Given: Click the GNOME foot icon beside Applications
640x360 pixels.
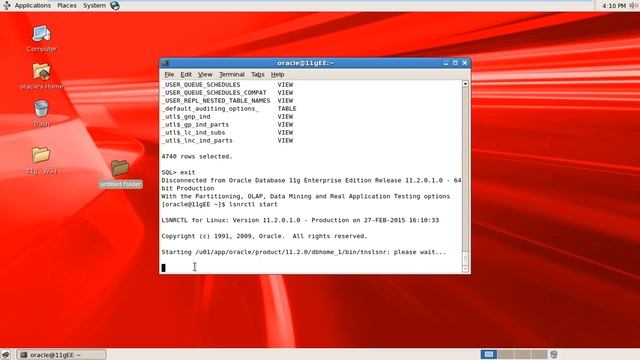Looking at the screenshot, I should click(x=7, y=5).
